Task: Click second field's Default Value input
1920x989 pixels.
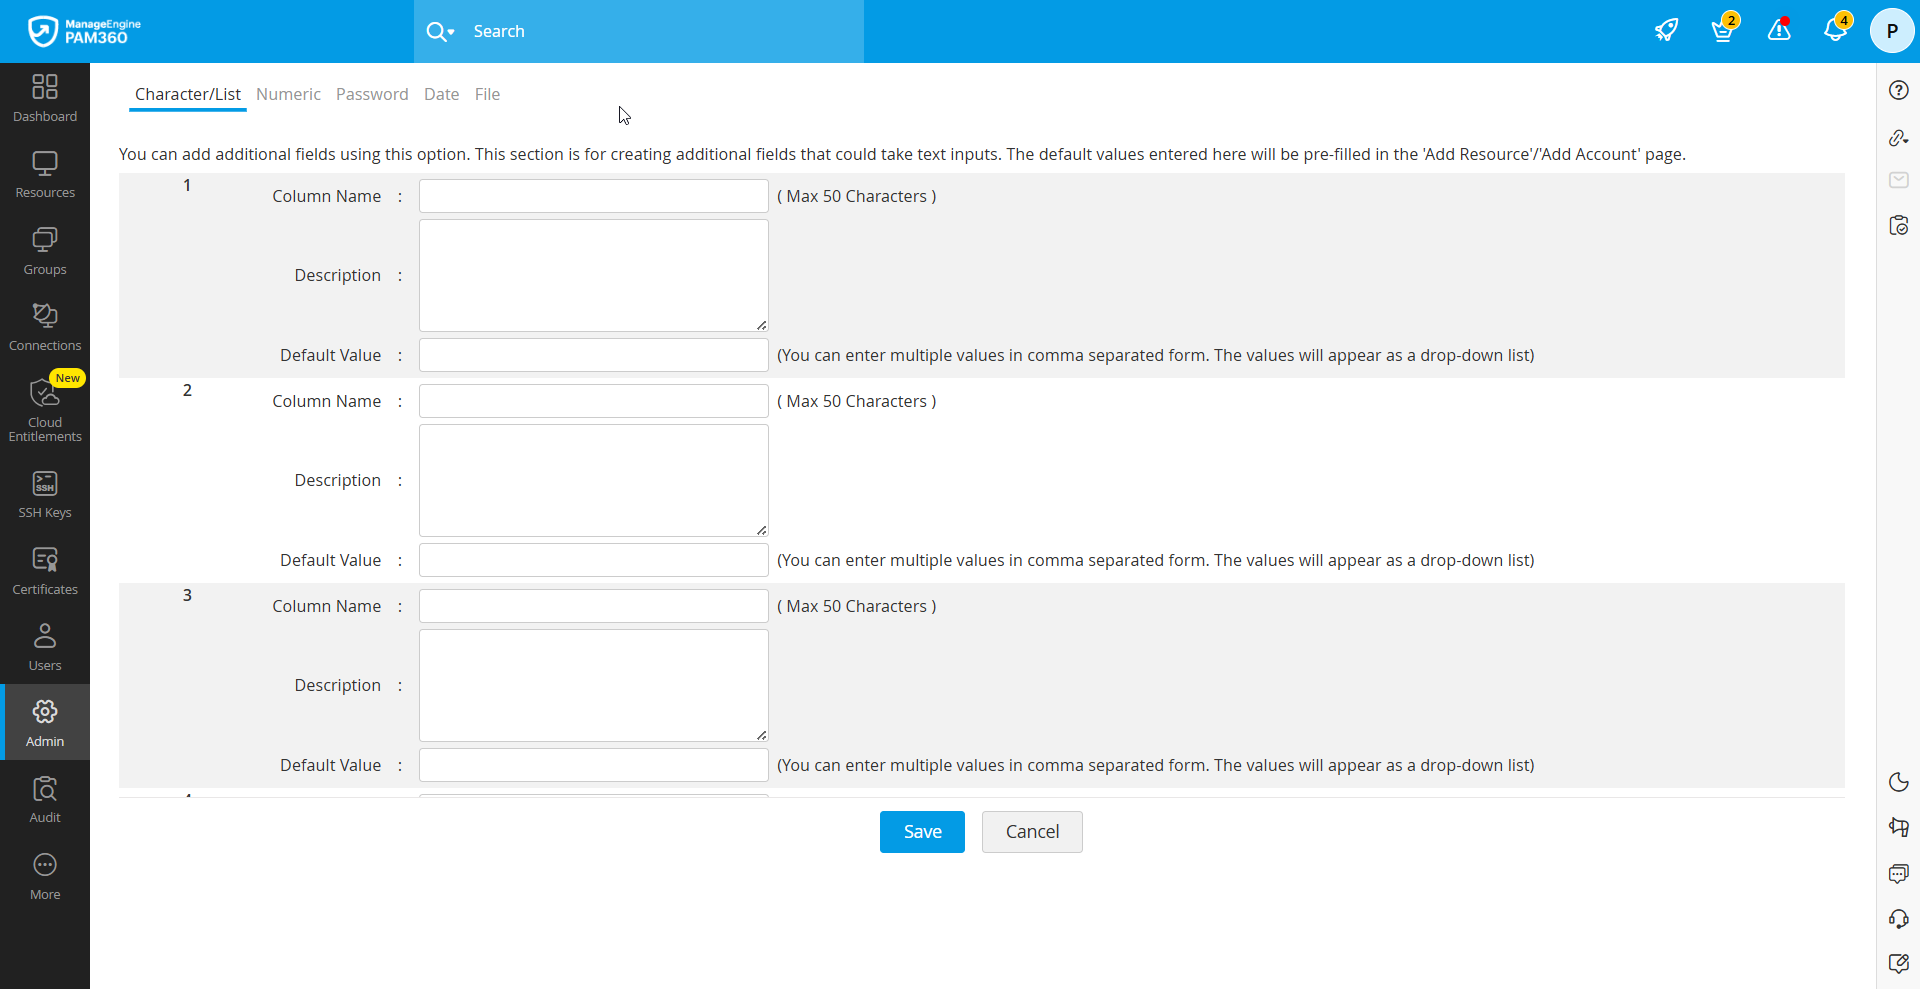Action: (x=594, y=560)
